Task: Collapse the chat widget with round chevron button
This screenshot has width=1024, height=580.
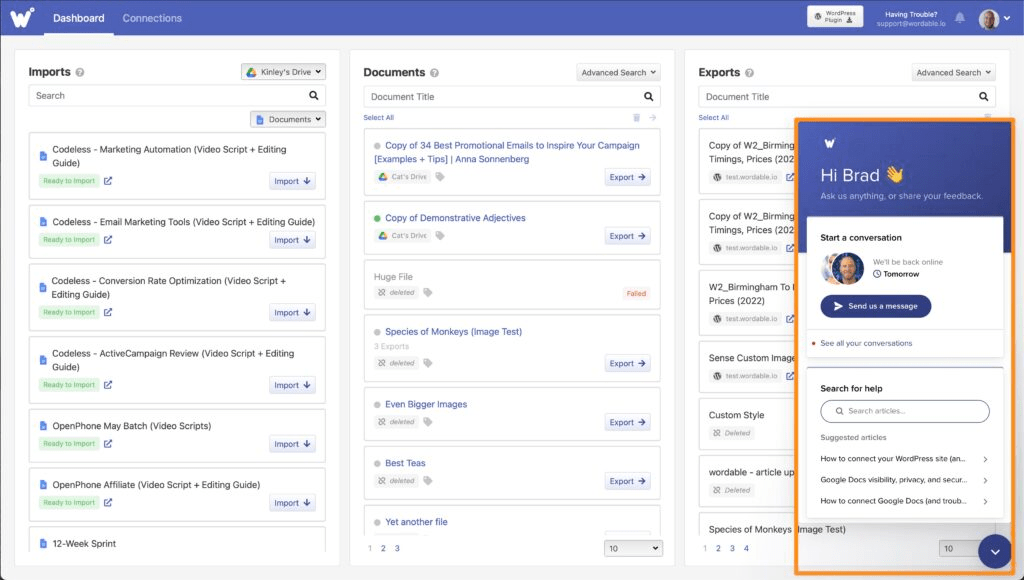Action: point(995,552)
